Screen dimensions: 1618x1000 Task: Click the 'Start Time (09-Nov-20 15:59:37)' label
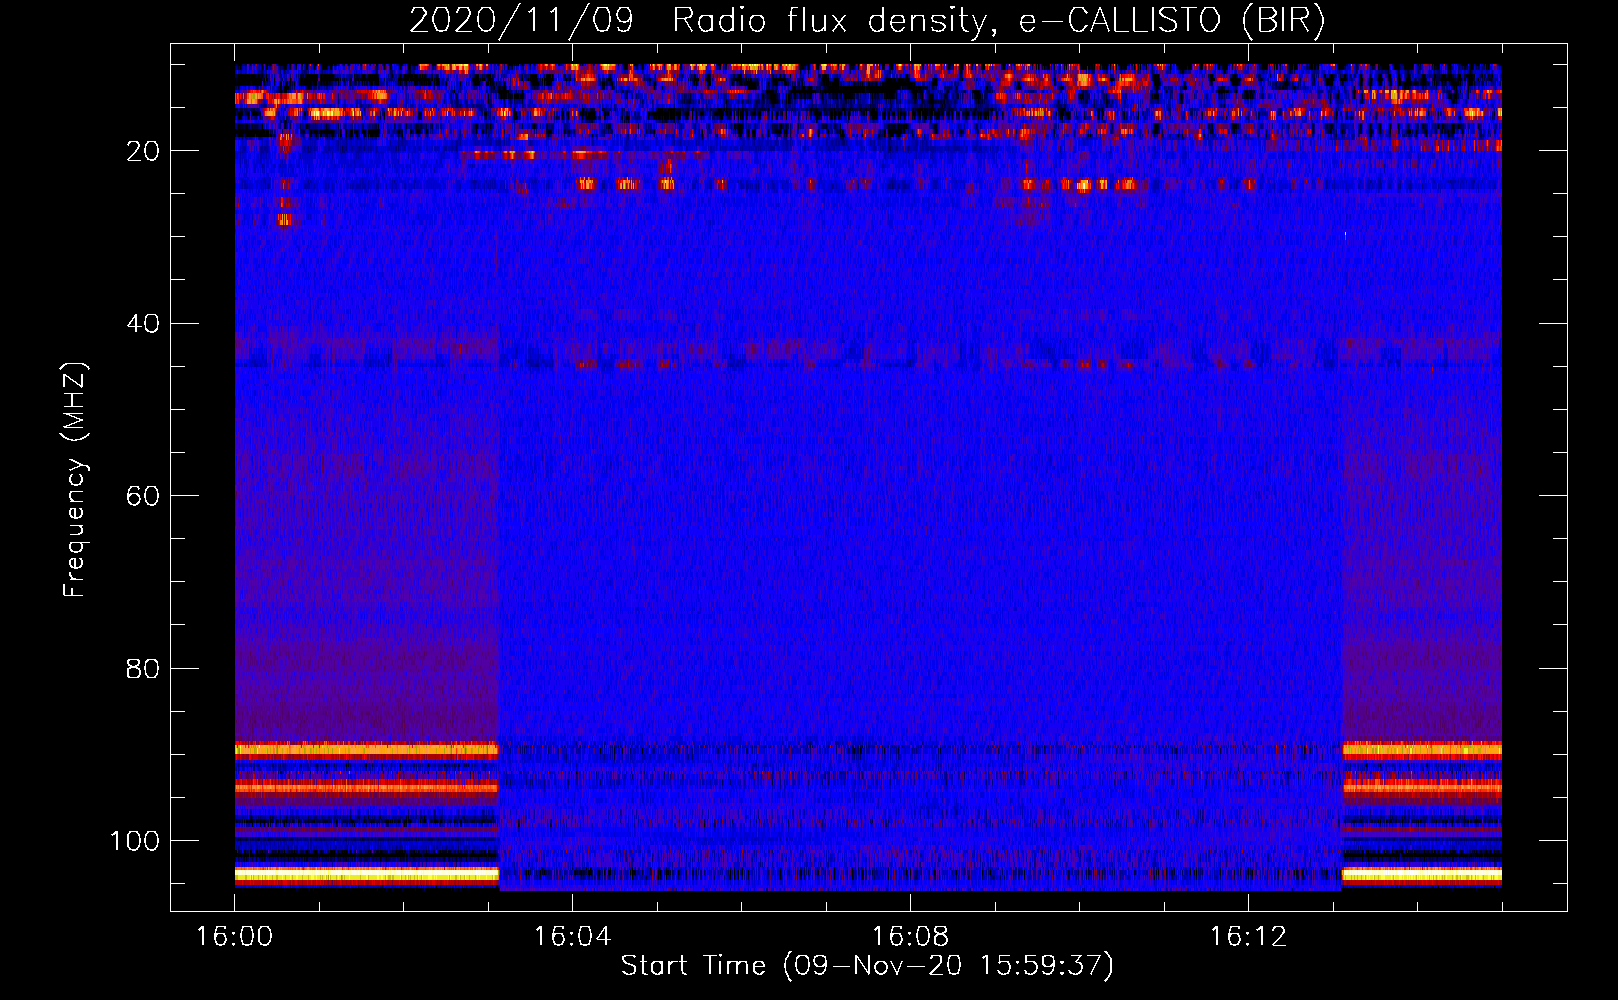(x=867, y=966)
